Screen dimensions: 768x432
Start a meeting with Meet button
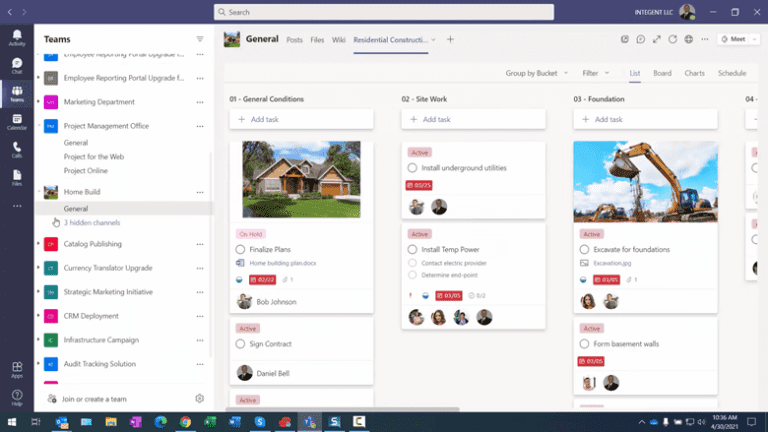coord(733,39)
